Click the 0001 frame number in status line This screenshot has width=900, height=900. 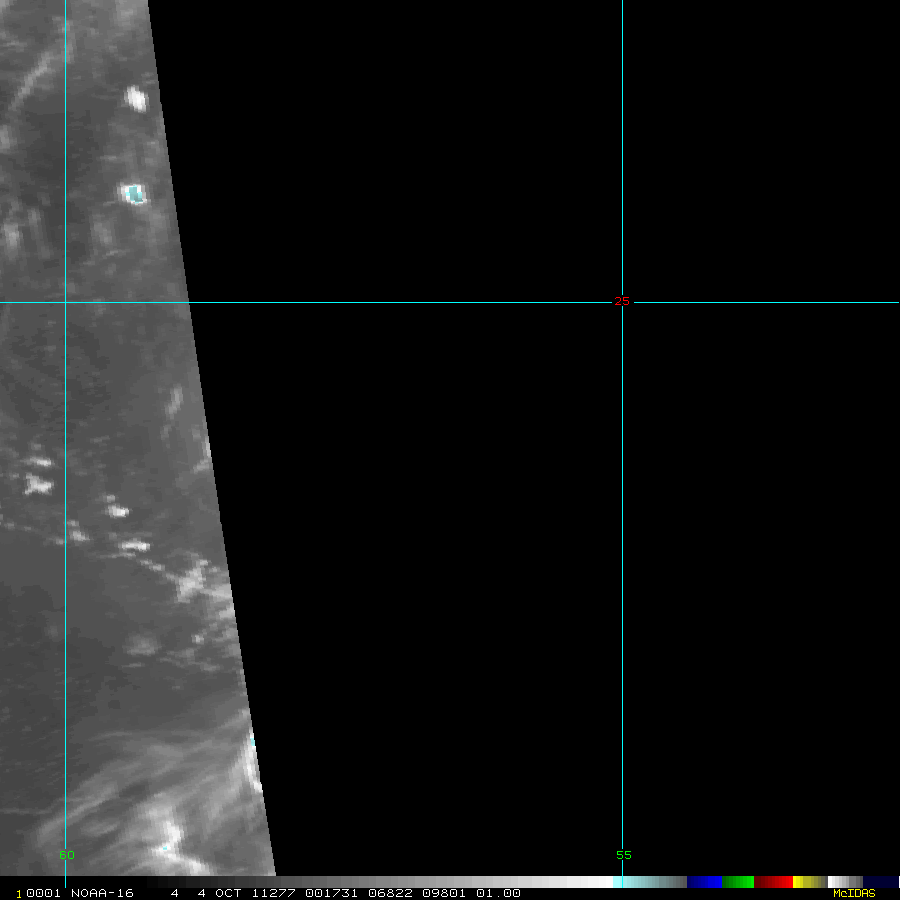click(x=39, y=893)
